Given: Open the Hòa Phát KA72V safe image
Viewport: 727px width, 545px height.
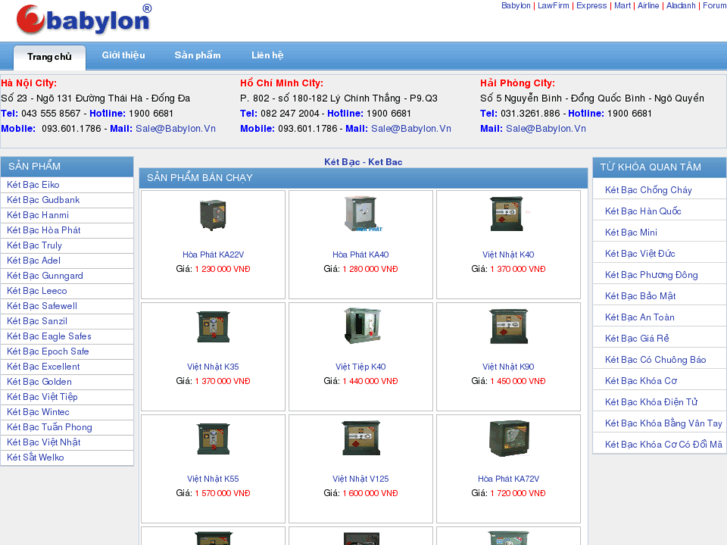Looking at the screenshot, I should coord(509,439).
